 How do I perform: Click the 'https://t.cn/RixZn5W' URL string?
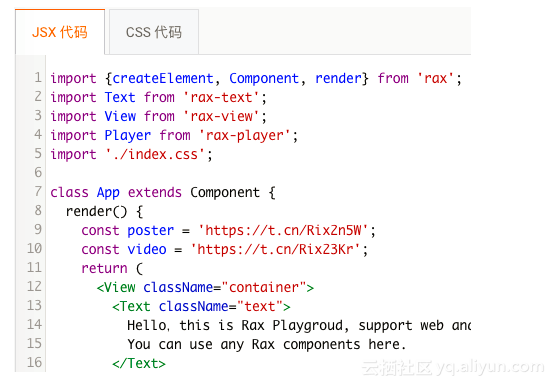point(283,231)
